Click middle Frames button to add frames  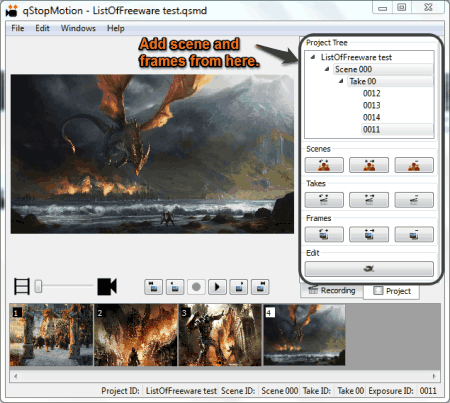point(369,234)
